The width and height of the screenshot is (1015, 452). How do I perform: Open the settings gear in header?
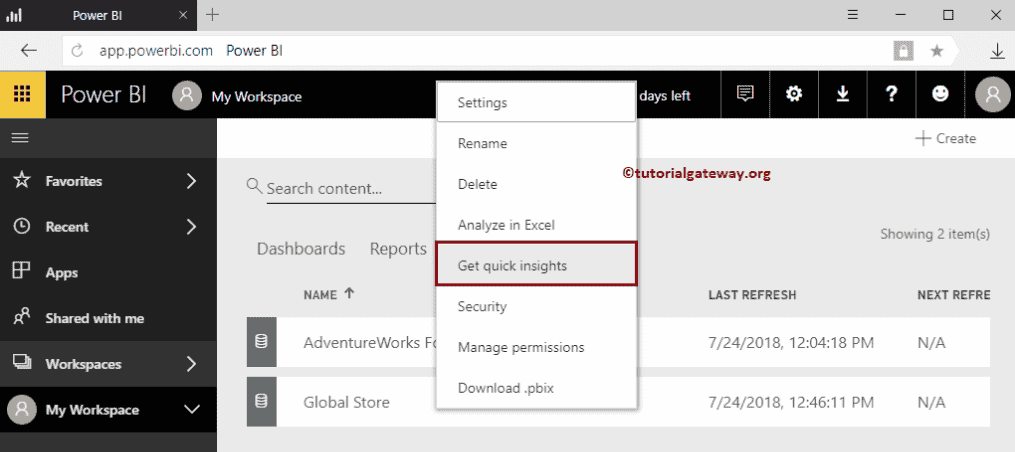pos(794,95)
